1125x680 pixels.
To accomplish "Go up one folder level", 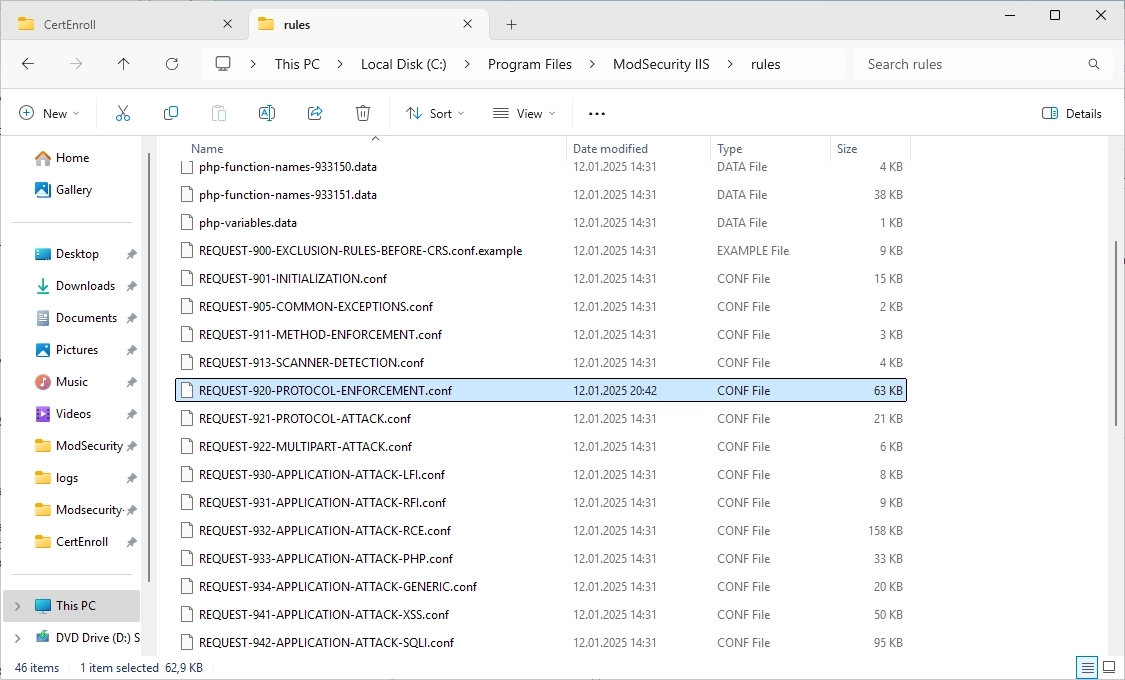I will [124, 64].
